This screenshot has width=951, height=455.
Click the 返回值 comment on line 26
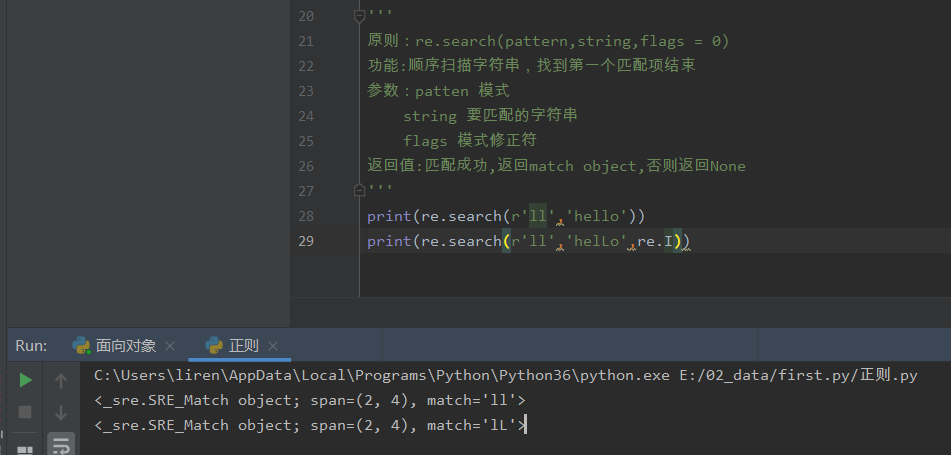pyautogui.click(x=556, y=166)
